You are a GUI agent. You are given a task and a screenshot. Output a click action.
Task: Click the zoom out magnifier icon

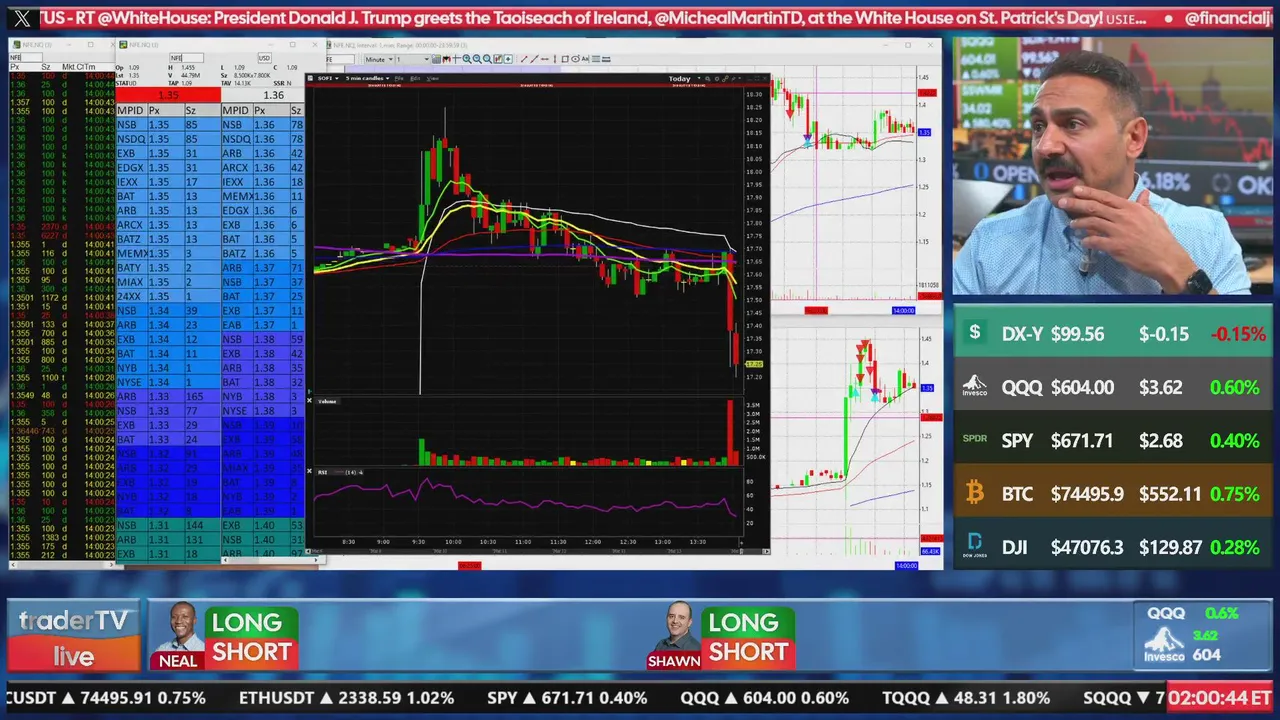pyautogui.click(x=477, y=59)
